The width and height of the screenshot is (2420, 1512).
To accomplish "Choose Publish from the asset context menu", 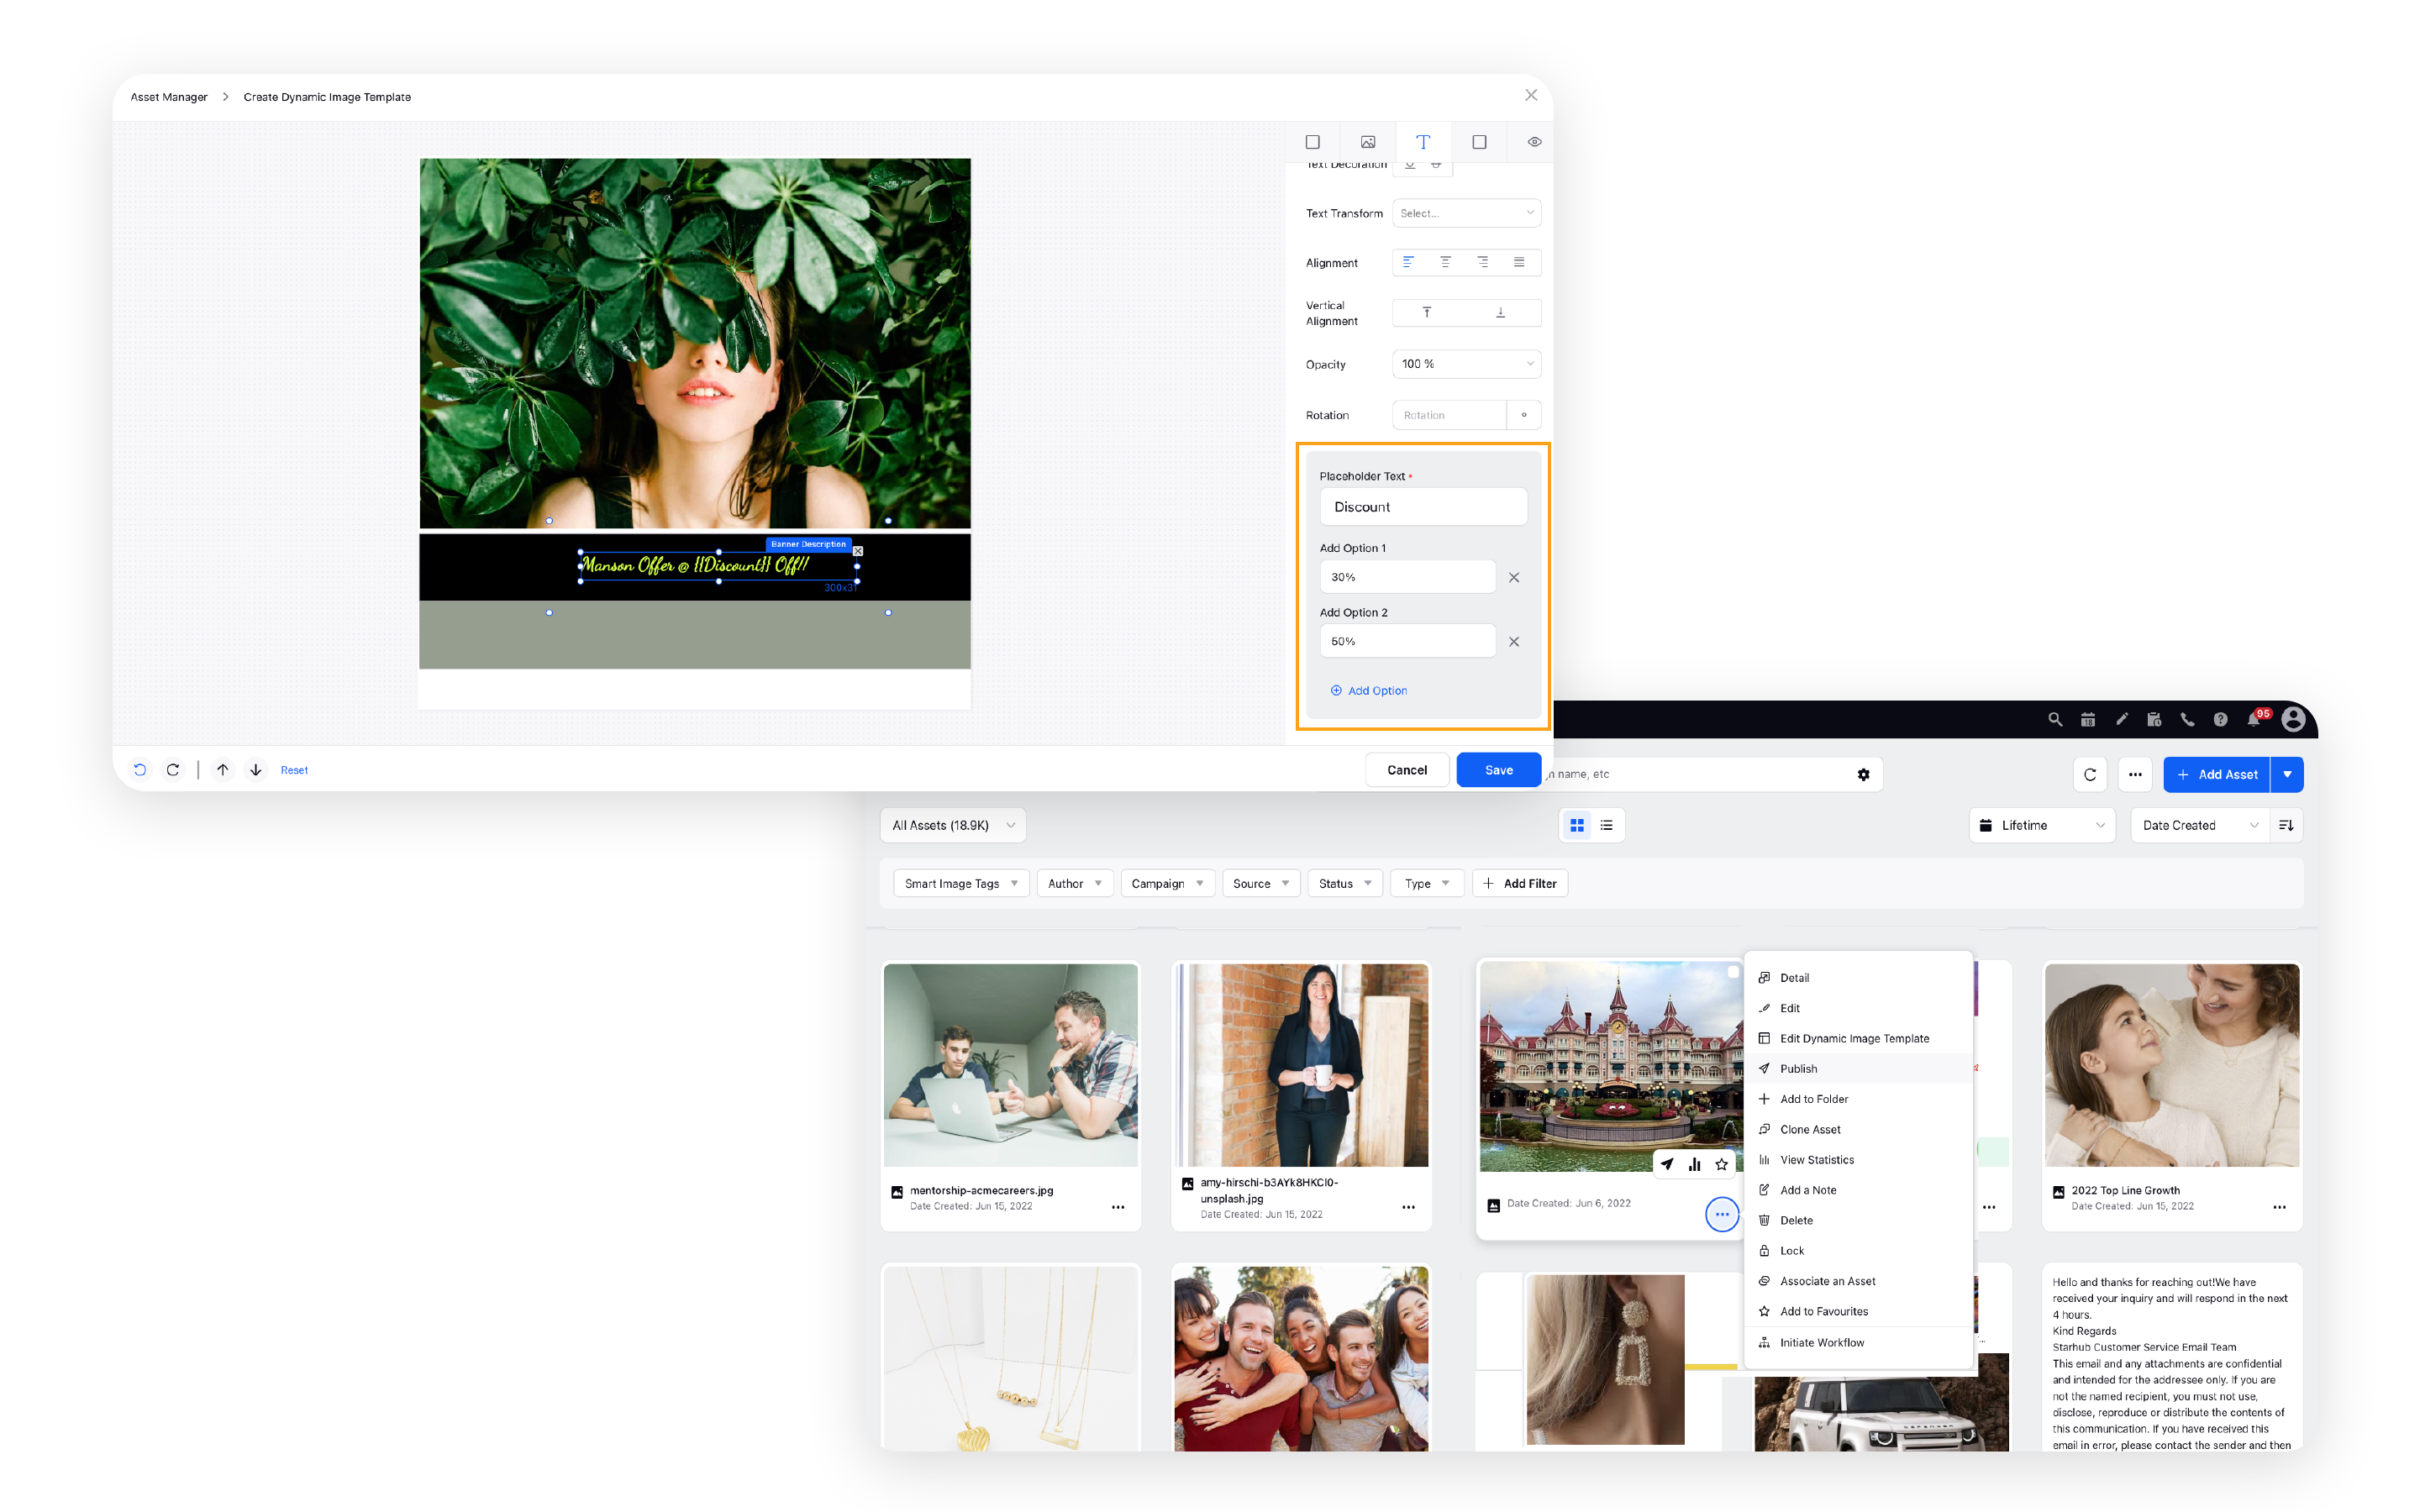I will 1798,1068.
